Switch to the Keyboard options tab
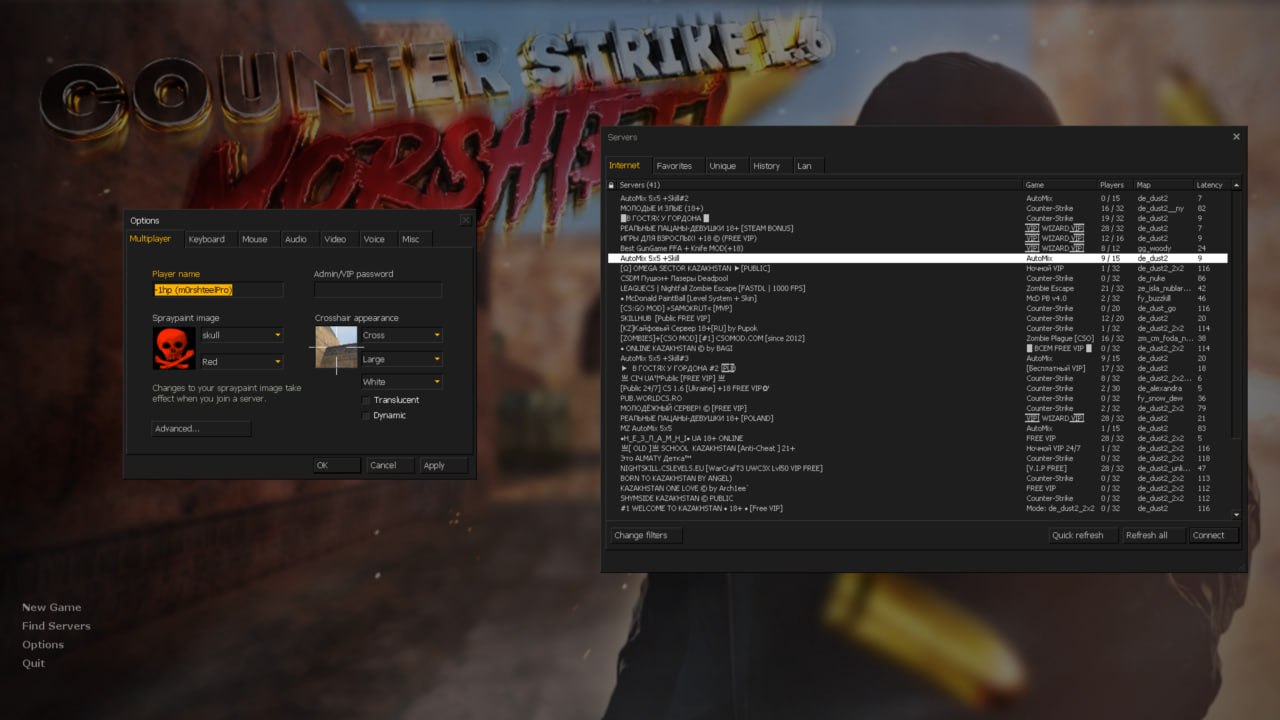 tap(209, 239)
